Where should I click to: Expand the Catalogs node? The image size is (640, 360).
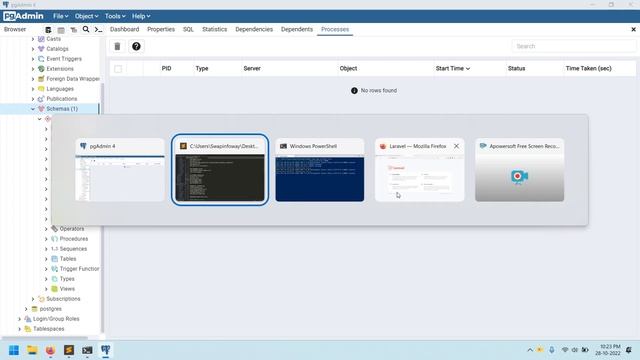(33, 49)
